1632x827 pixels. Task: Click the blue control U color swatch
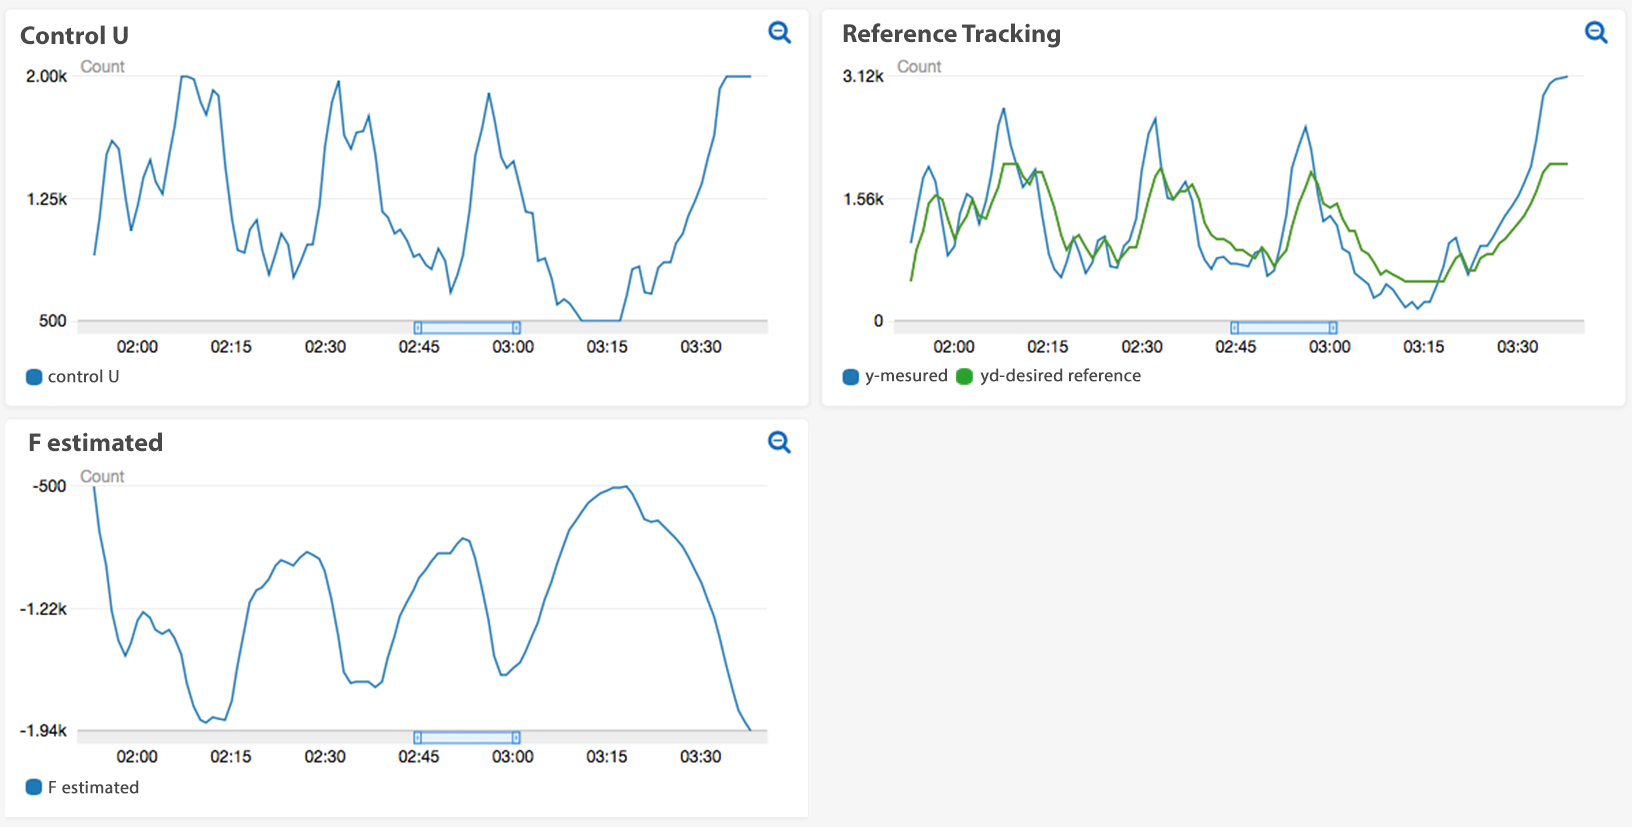pyautogui.click(x=34, y=377)
